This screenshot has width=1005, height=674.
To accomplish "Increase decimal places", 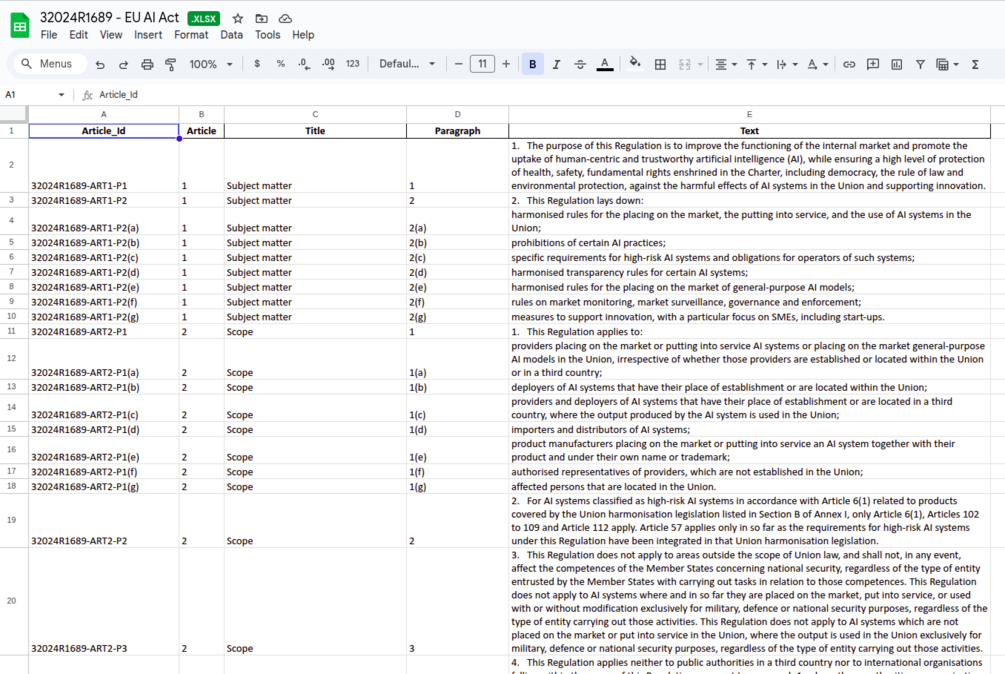I will click(x=328, y=64).
